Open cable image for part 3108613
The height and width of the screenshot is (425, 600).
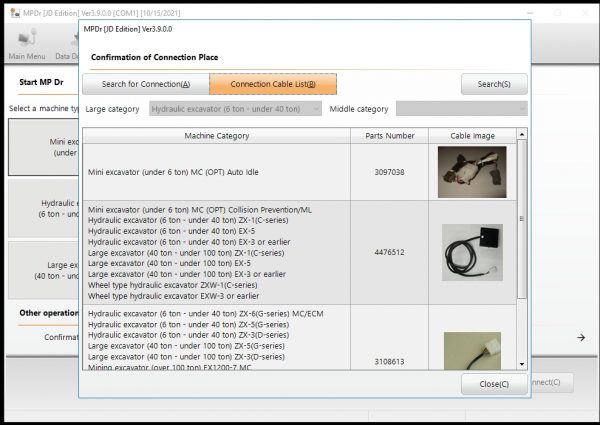tap(472, 351)
